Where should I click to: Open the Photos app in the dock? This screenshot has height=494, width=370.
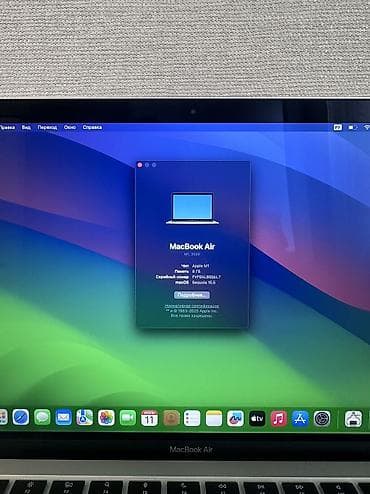click(106, 418)
